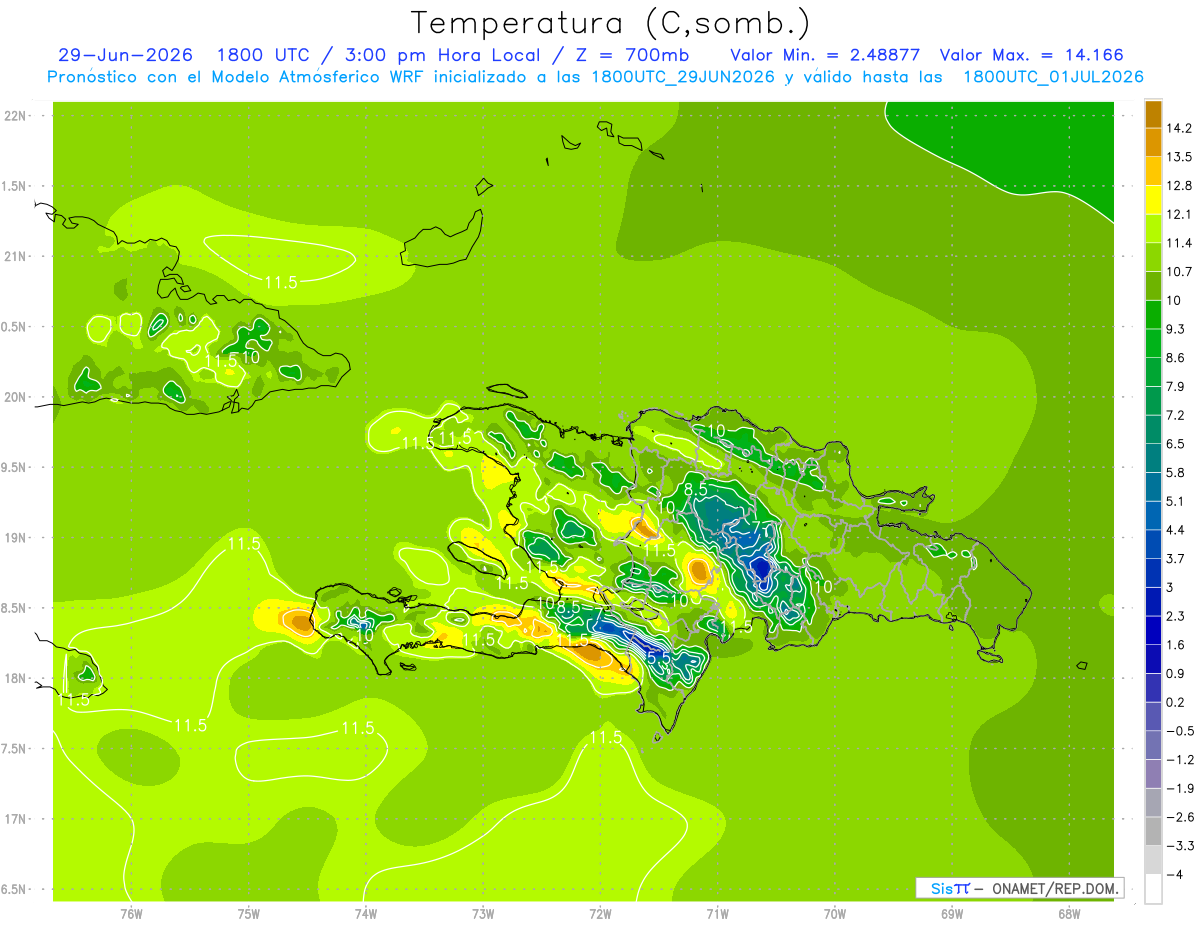Click the '21N' latitude axis label
This screenshot has width=1200, height=927.
[x=16, y=257]
